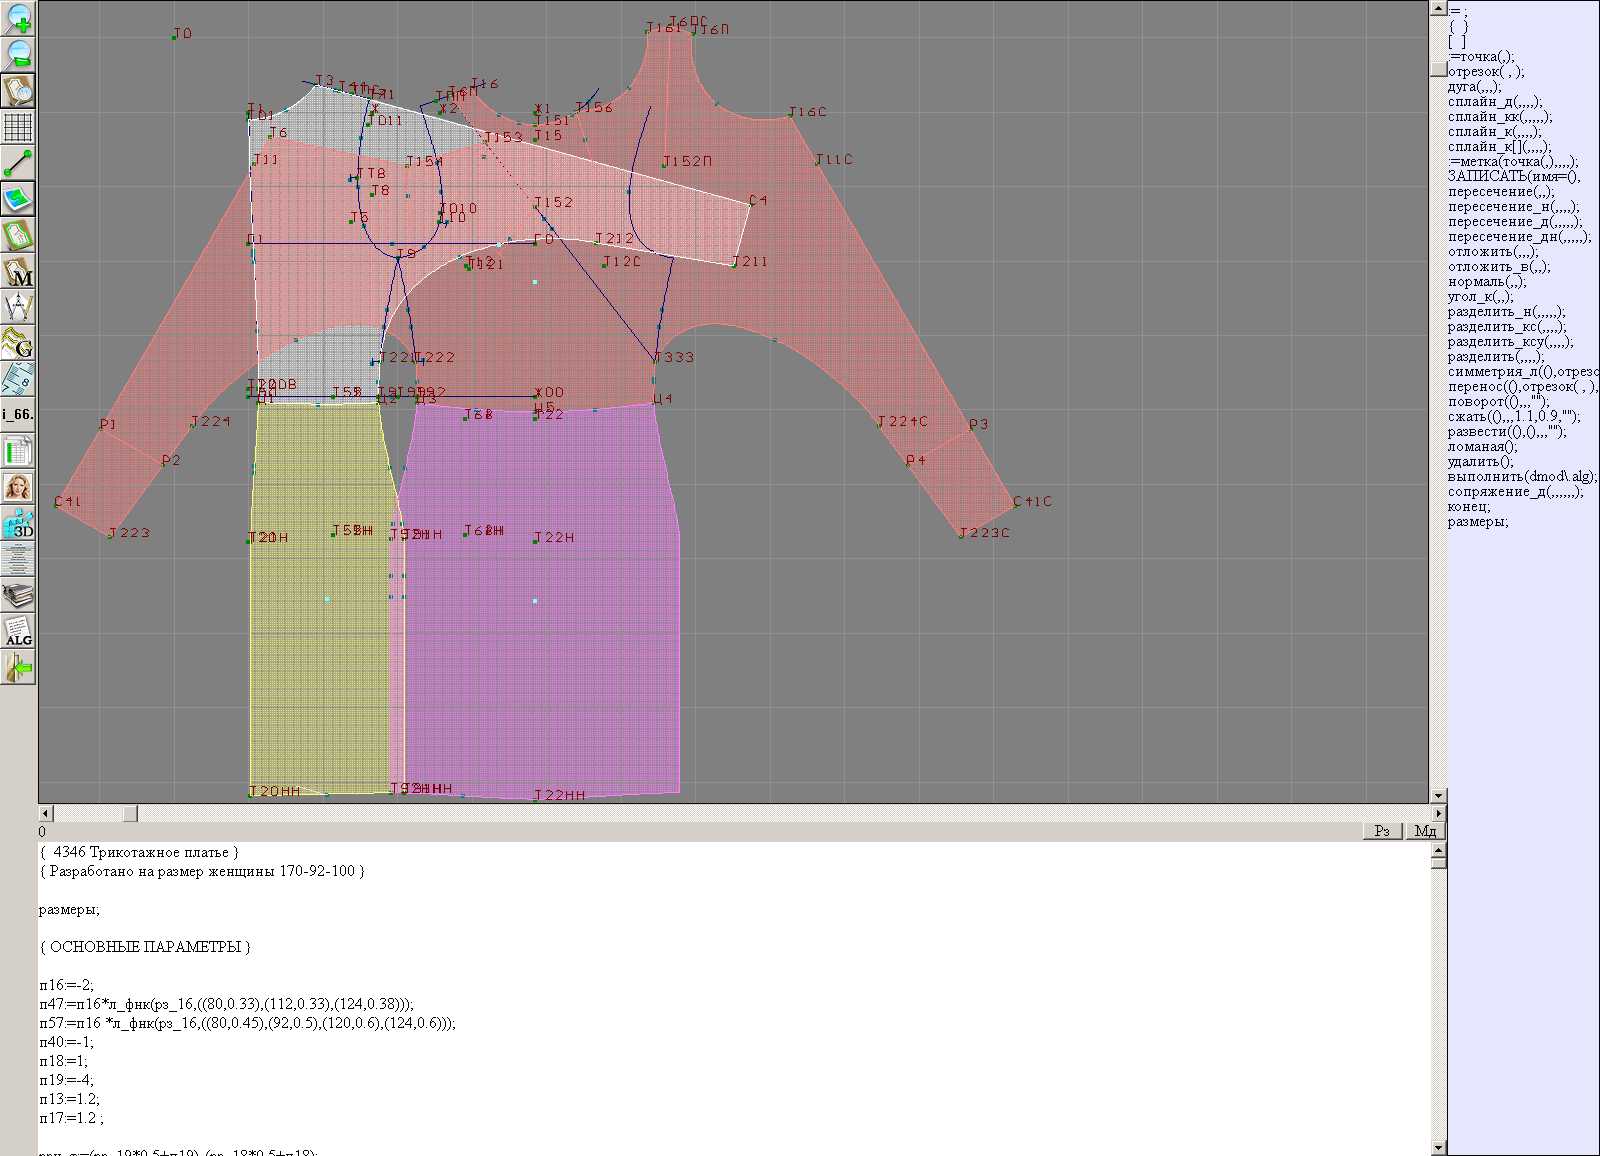This screenshot has height=1156, width=1600.
Task: Click the green spreadsheet table icon
Action: [18, 451]
